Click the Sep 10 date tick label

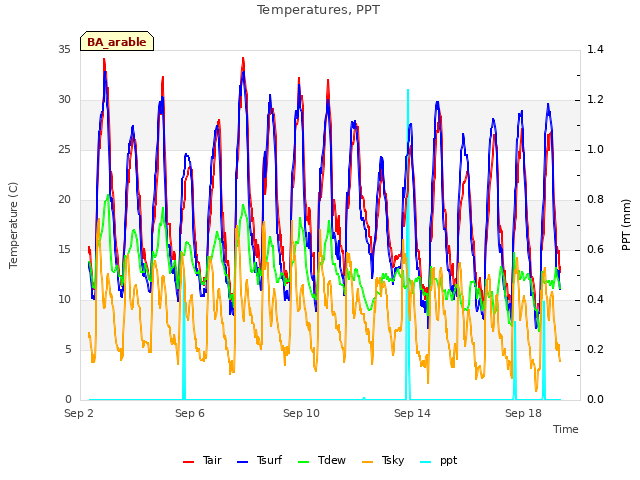[301, 413]
